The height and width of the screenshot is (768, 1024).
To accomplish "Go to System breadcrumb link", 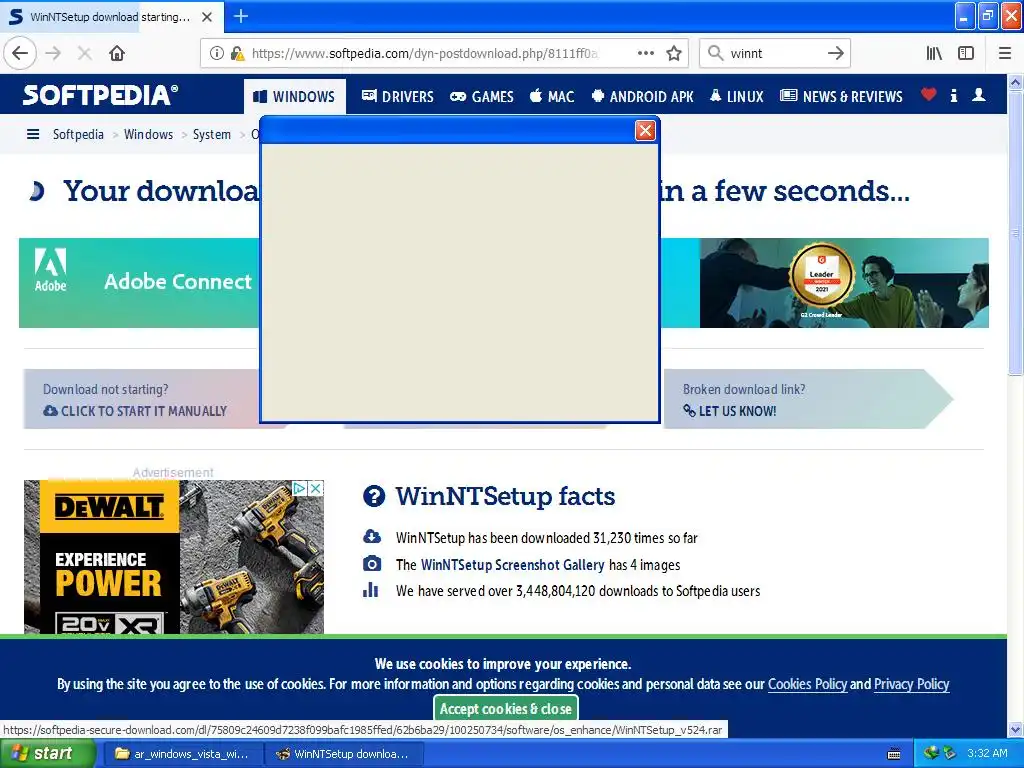I will [212, 135].
